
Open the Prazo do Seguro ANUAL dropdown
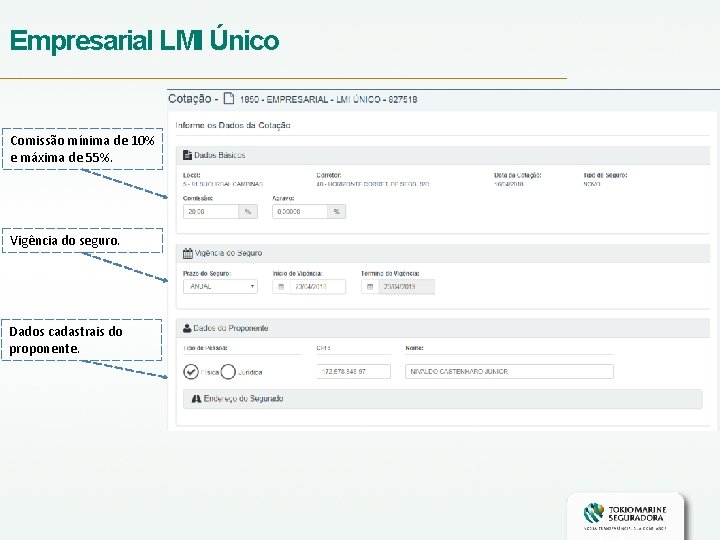click(220, 287)
